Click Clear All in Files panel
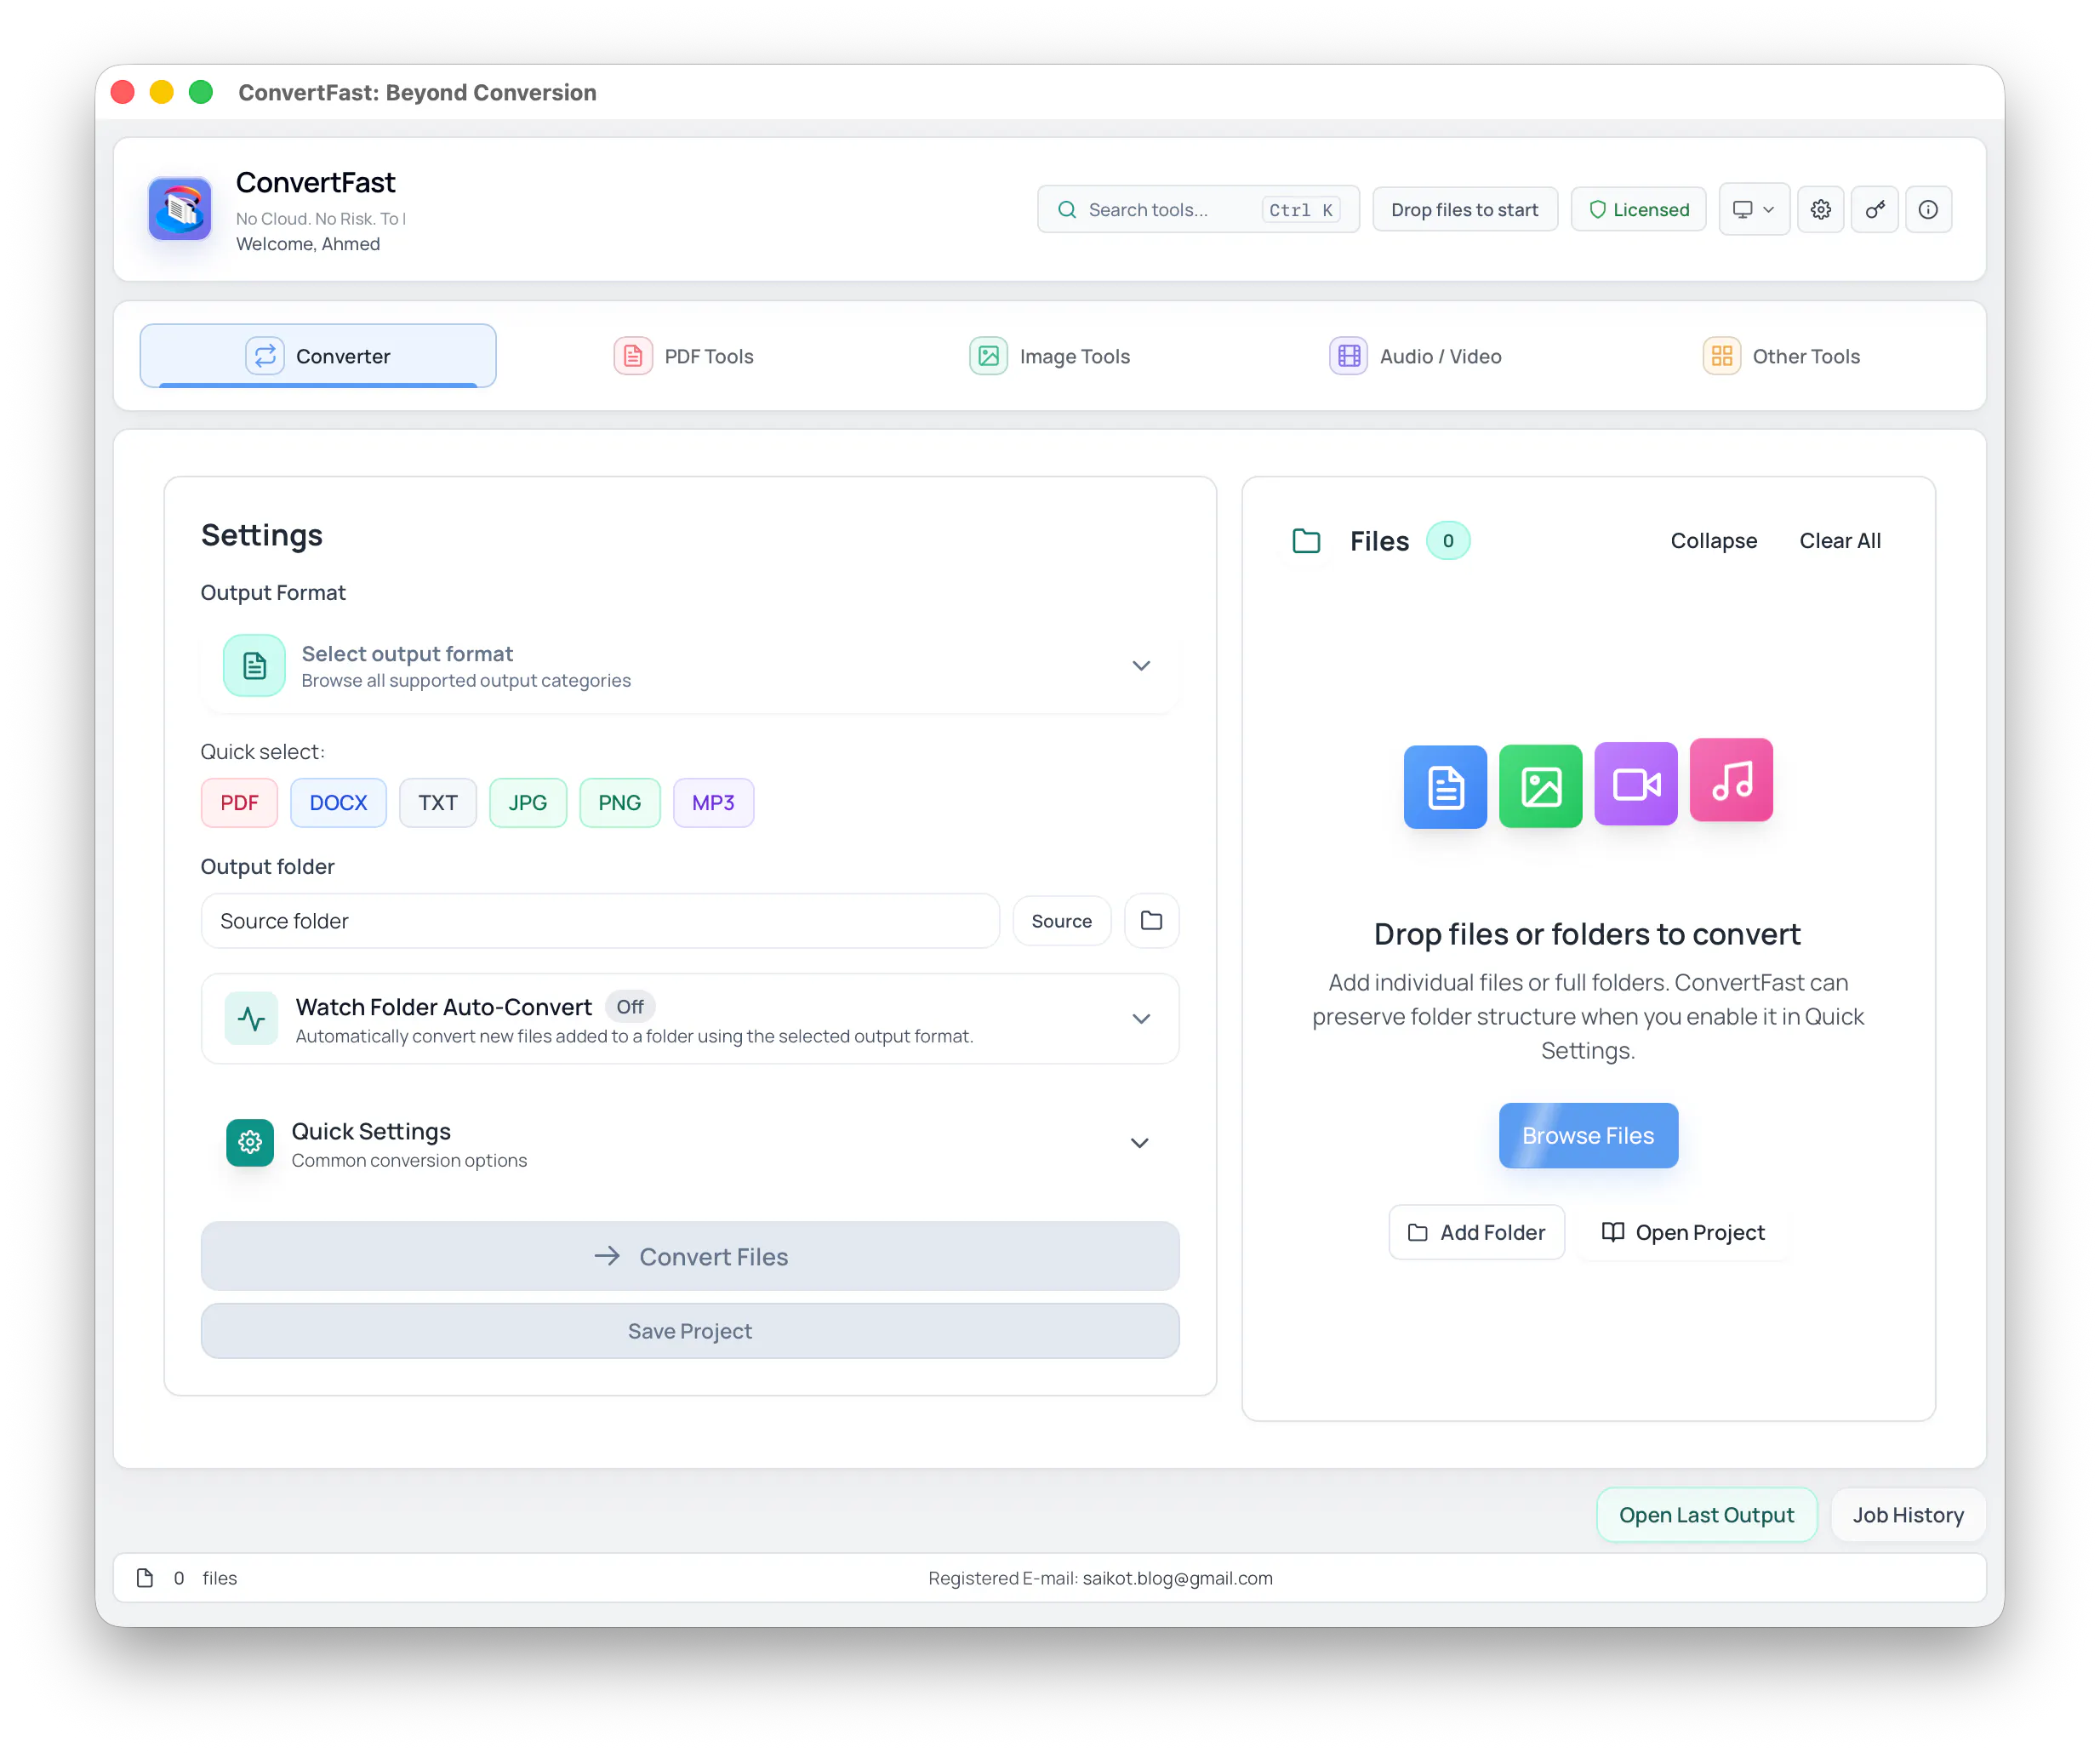 click(x=1840, y=541)
